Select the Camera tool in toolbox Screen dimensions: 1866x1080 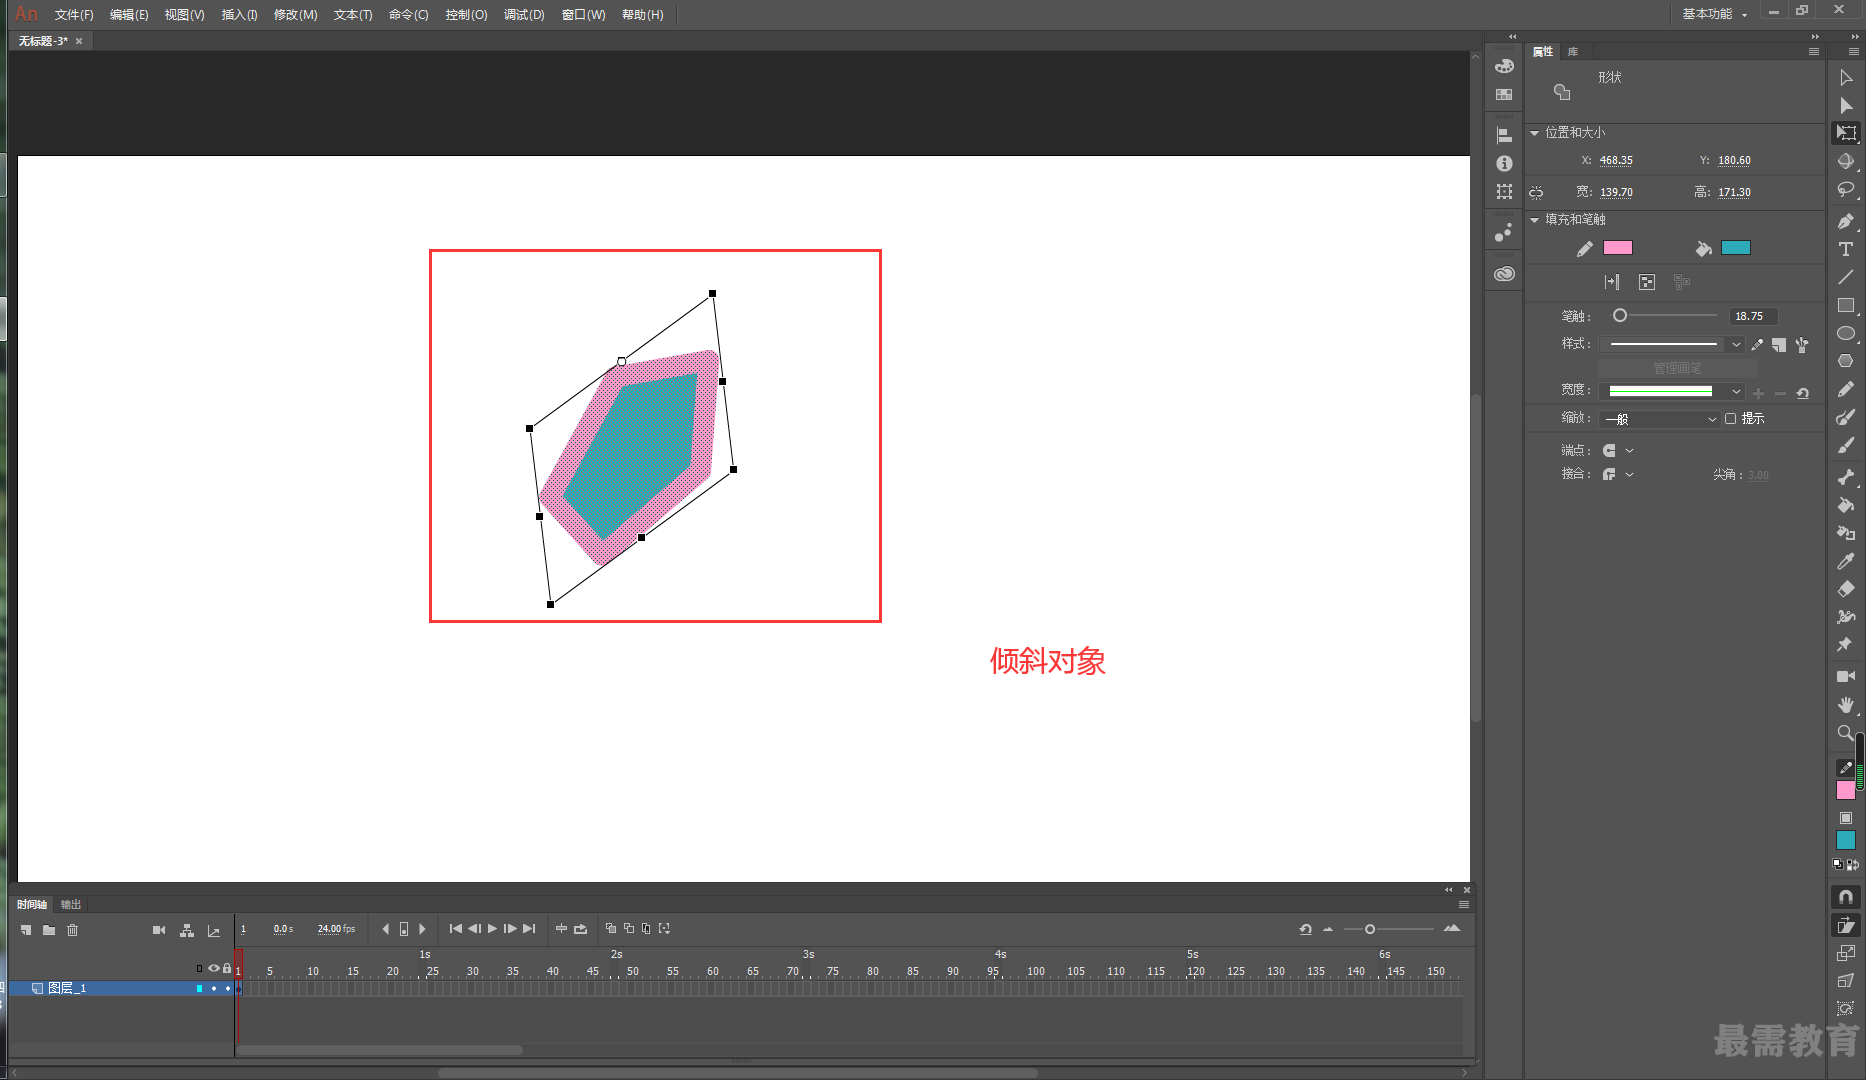[x=1846, y=677]
